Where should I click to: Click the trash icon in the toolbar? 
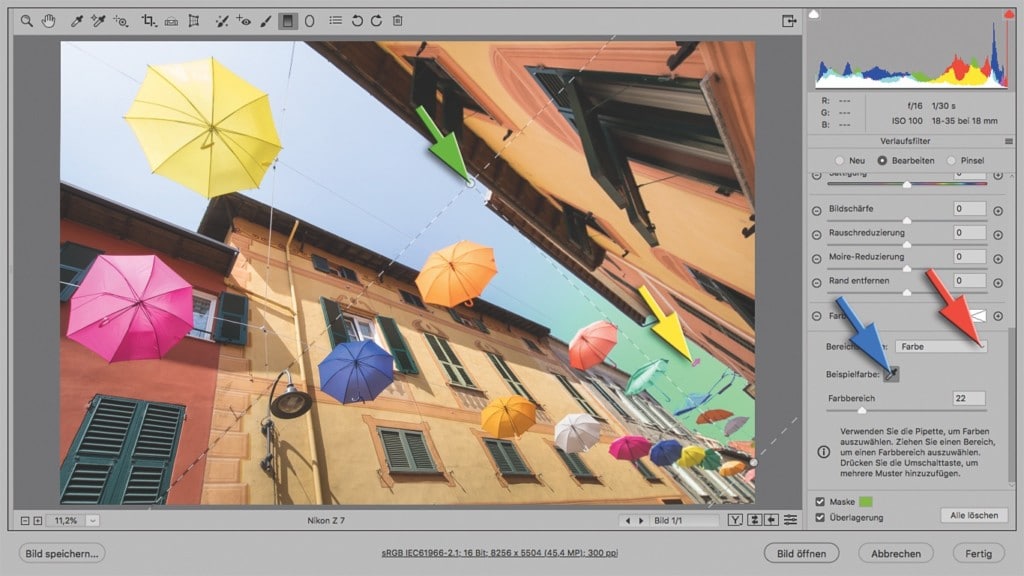397,21
